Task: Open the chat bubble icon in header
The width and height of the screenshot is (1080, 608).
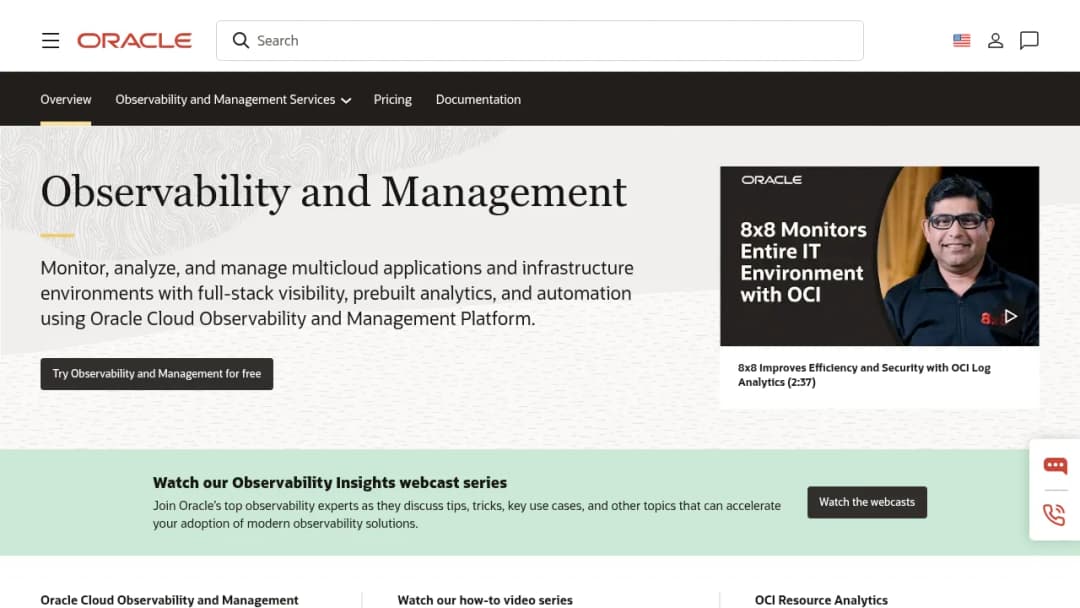Action: (1029, 41)
